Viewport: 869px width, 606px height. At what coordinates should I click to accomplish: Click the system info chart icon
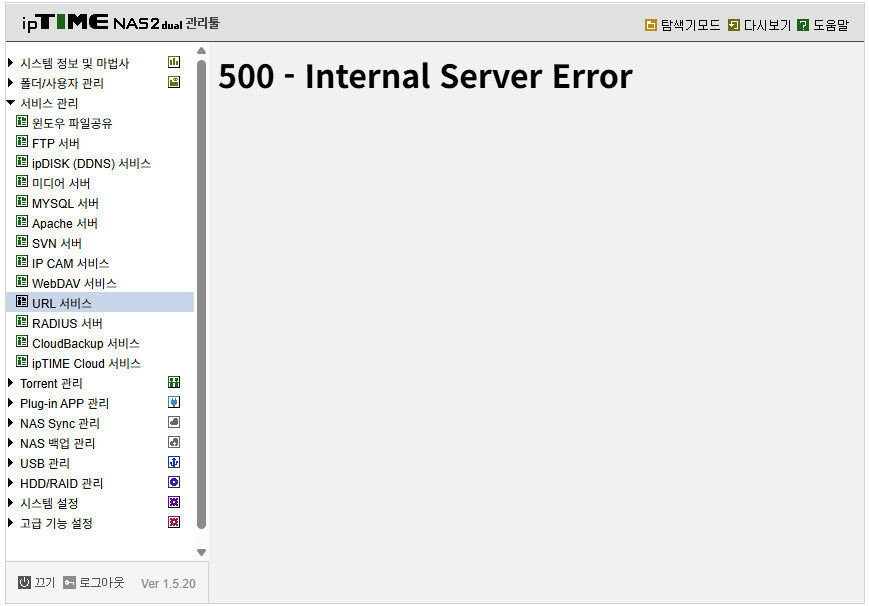174,62
